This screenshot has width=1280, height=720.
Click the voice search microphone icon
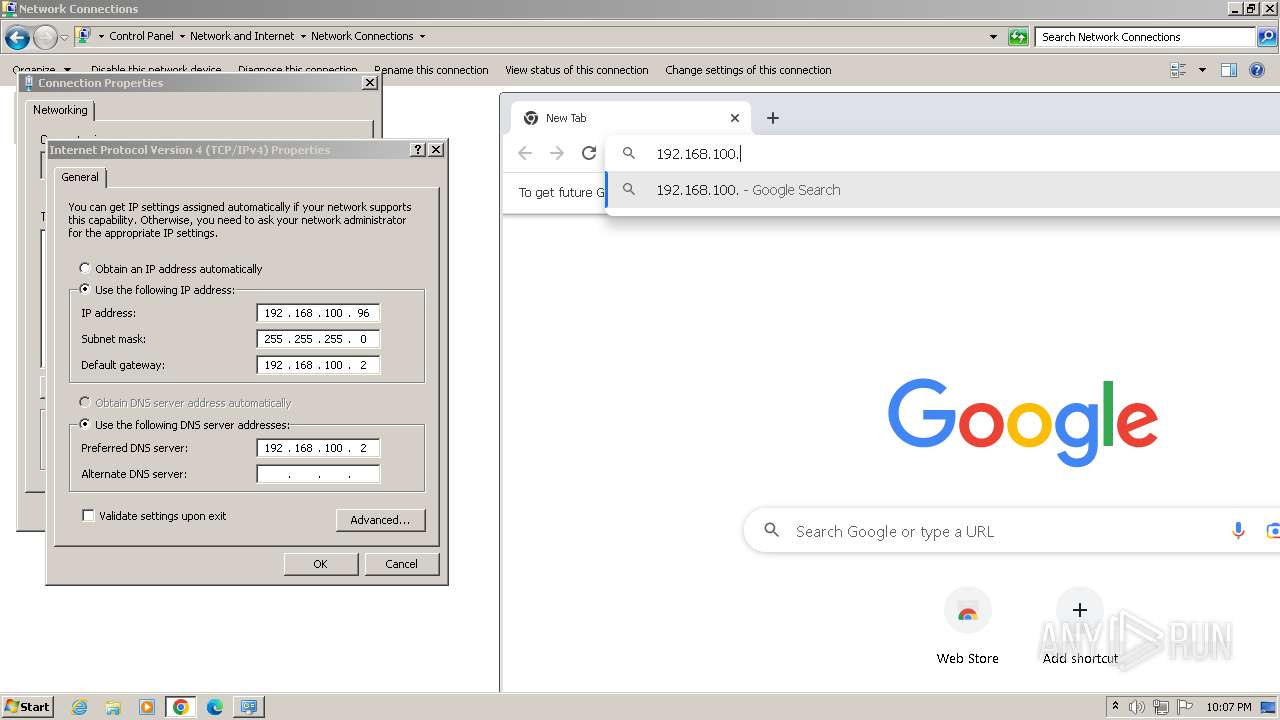(x=1238, y=531)
